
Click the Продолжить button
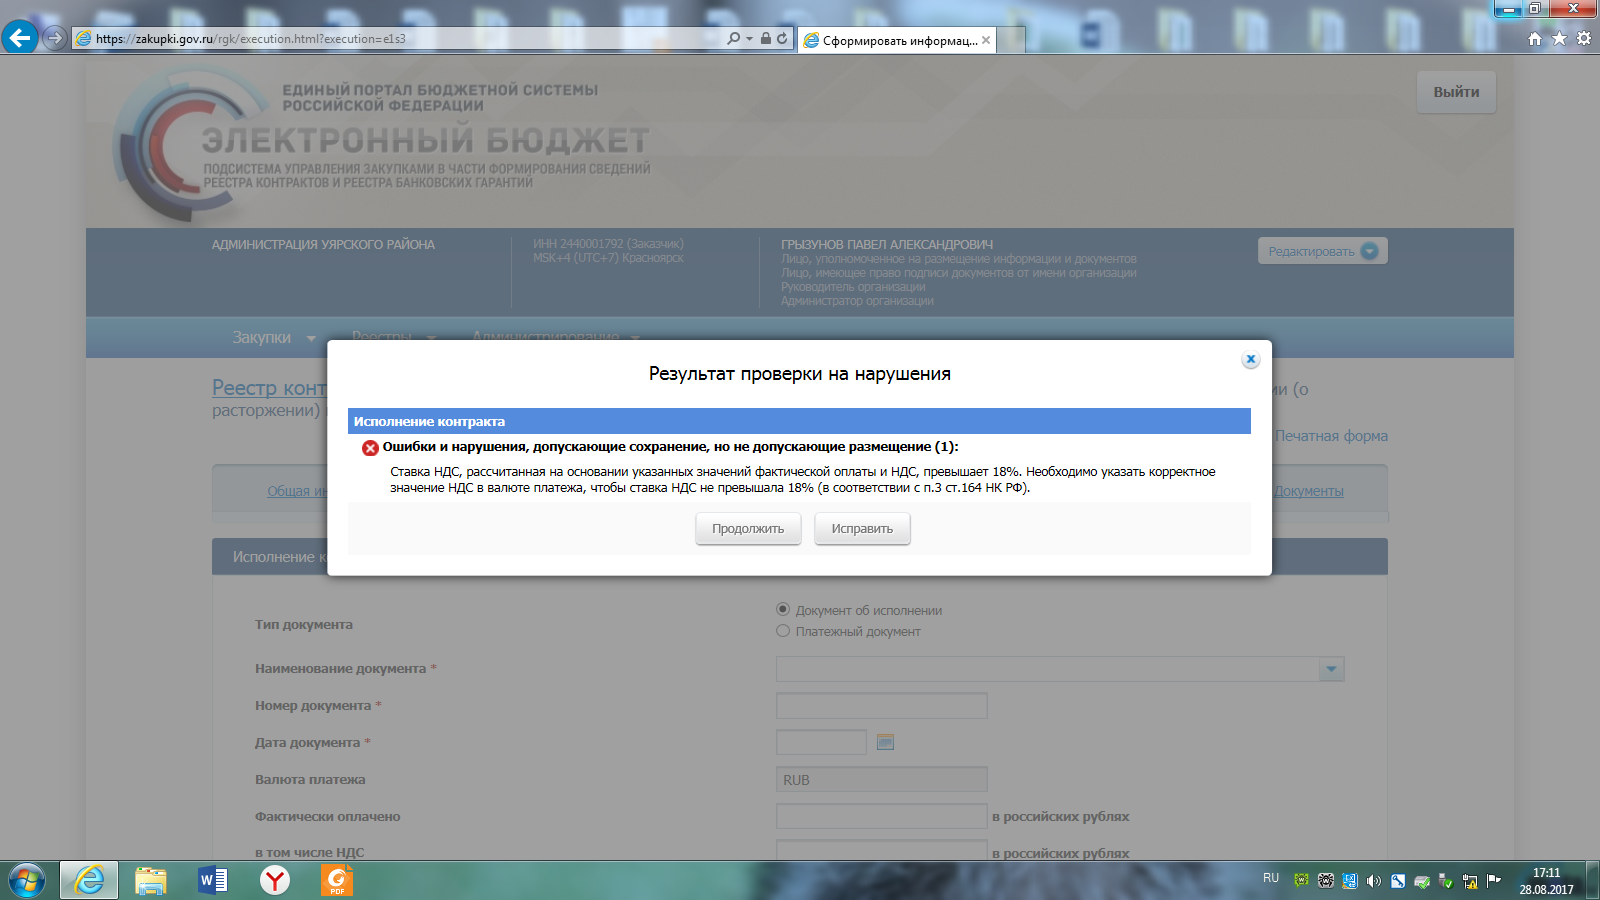tap(748, 529)
